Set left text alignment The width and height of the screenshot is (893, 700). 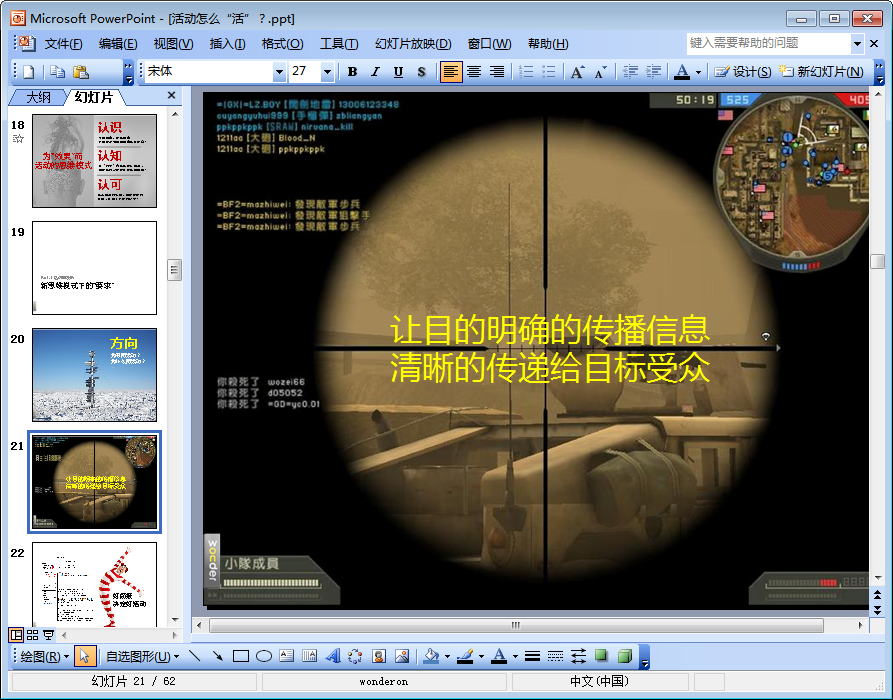coord(450,72)
